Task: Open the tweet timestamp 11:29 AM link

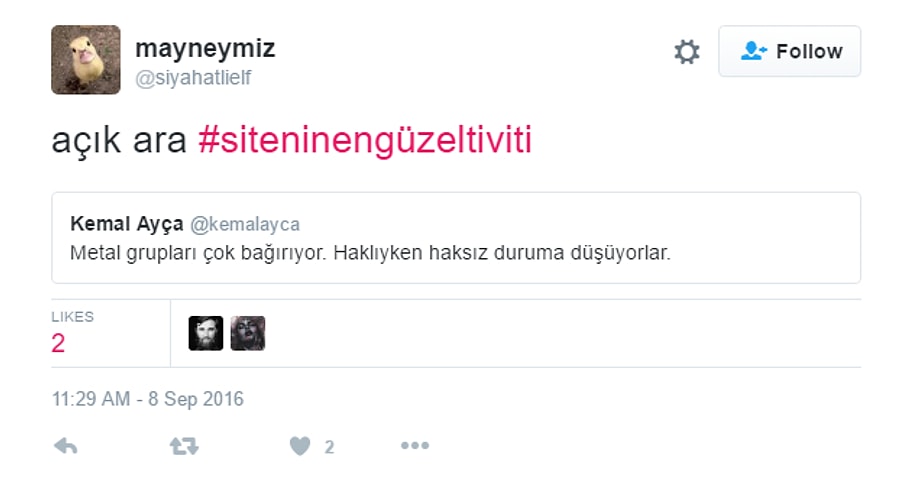Action: [x=148, y=399]
